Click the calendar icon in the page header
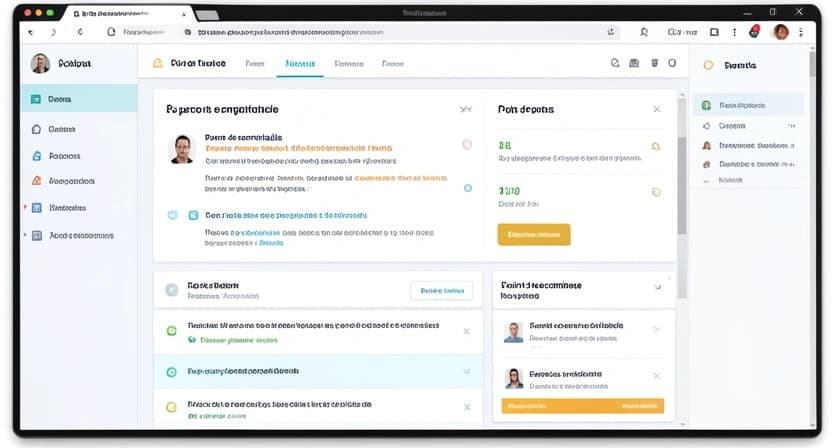The height and width of the screenshot is (448, 832). [634, 63]
